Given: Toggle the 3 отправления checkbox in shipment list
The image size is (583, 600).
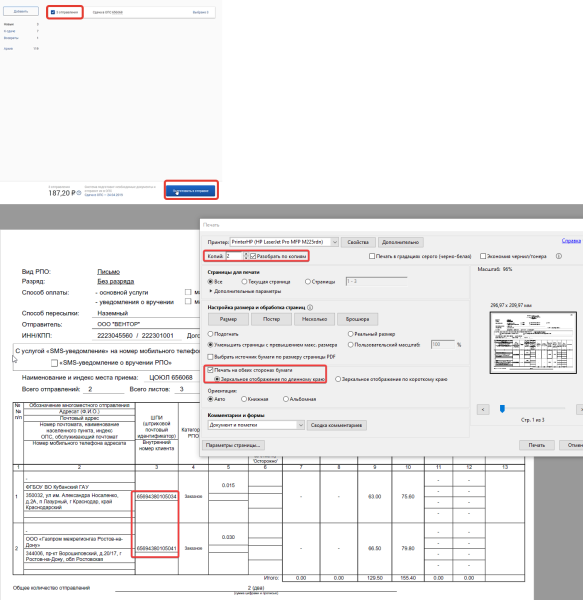Looking at the screenshot, I should coord(53,12).
